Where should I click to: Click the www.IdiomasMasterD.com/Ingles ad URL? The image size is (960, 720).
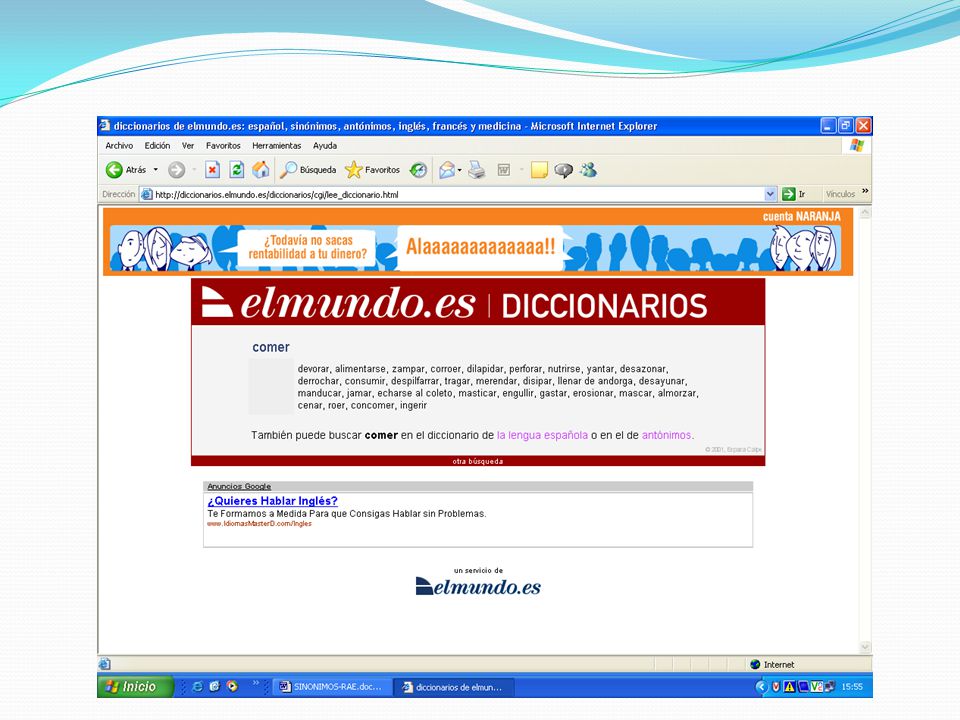click(x=259, y=523)
